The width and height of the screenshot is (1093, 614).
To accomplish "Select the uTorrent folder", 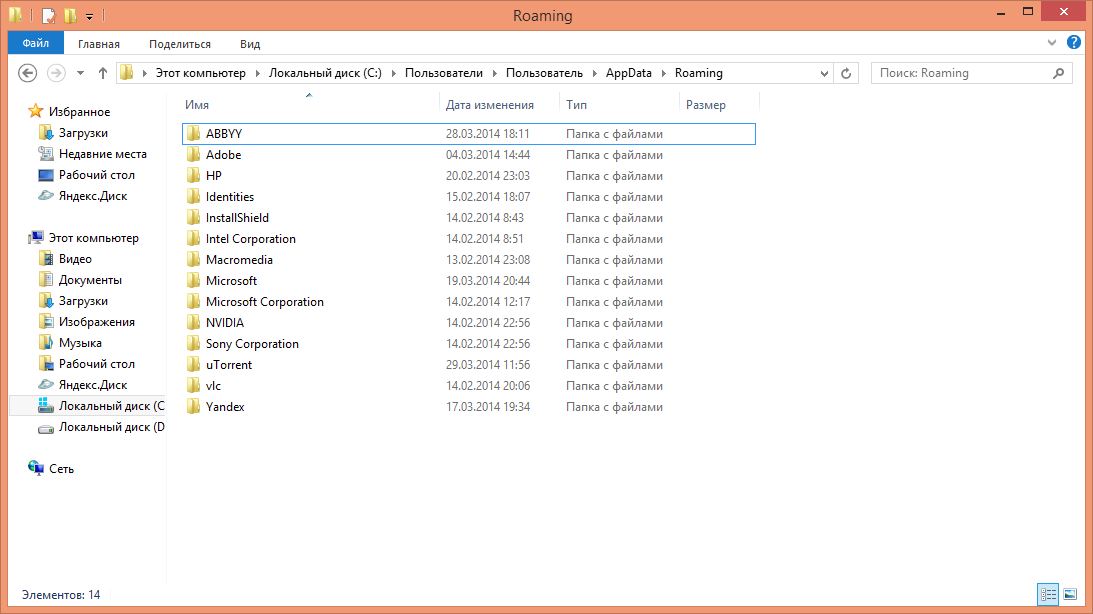I will point(229,365).
